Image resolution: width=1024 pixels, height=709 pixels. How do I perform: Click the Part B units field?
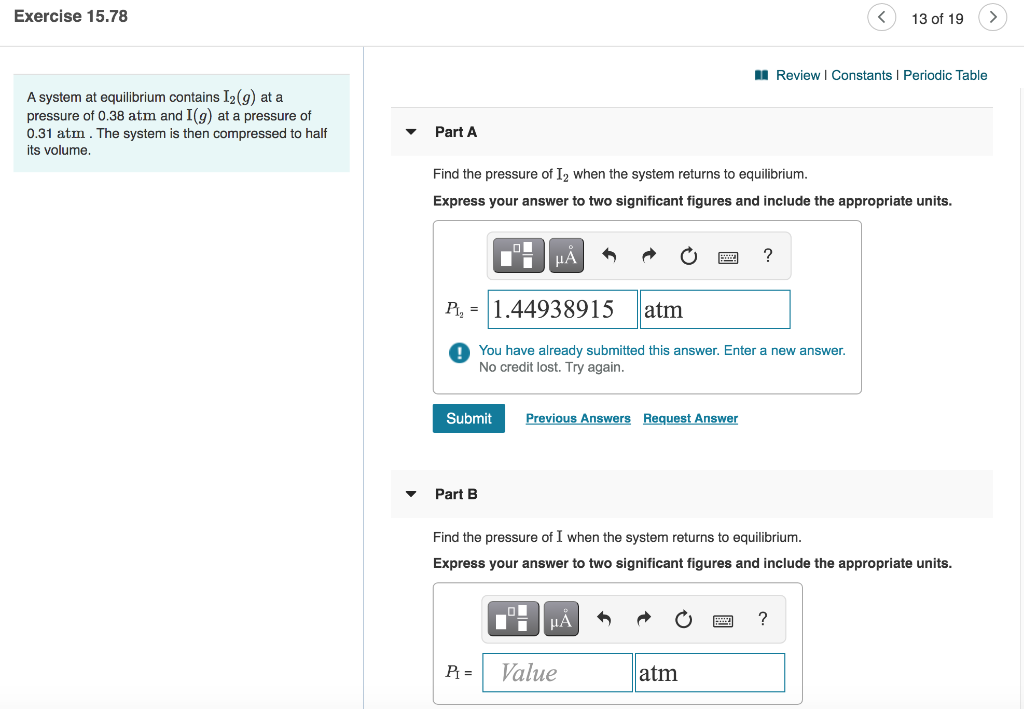tap(710, 672)
